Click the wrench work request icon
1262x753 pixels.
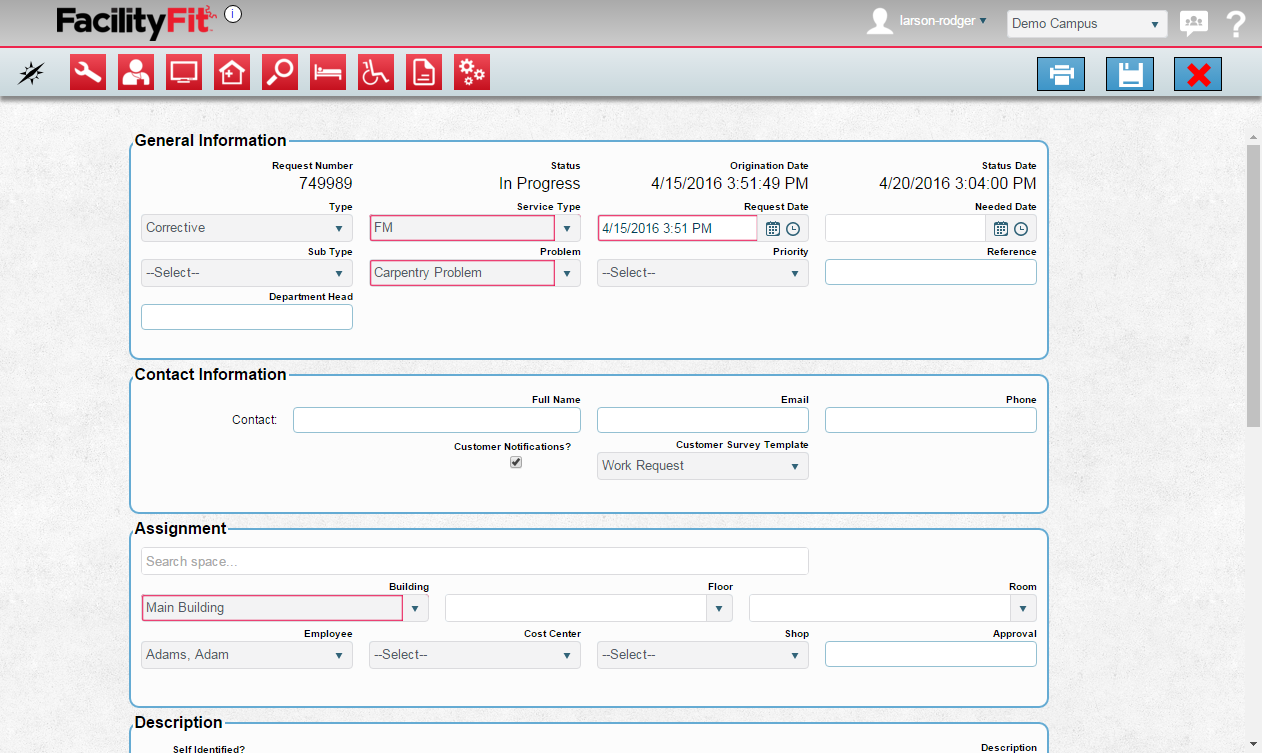(x=88, y=72)
